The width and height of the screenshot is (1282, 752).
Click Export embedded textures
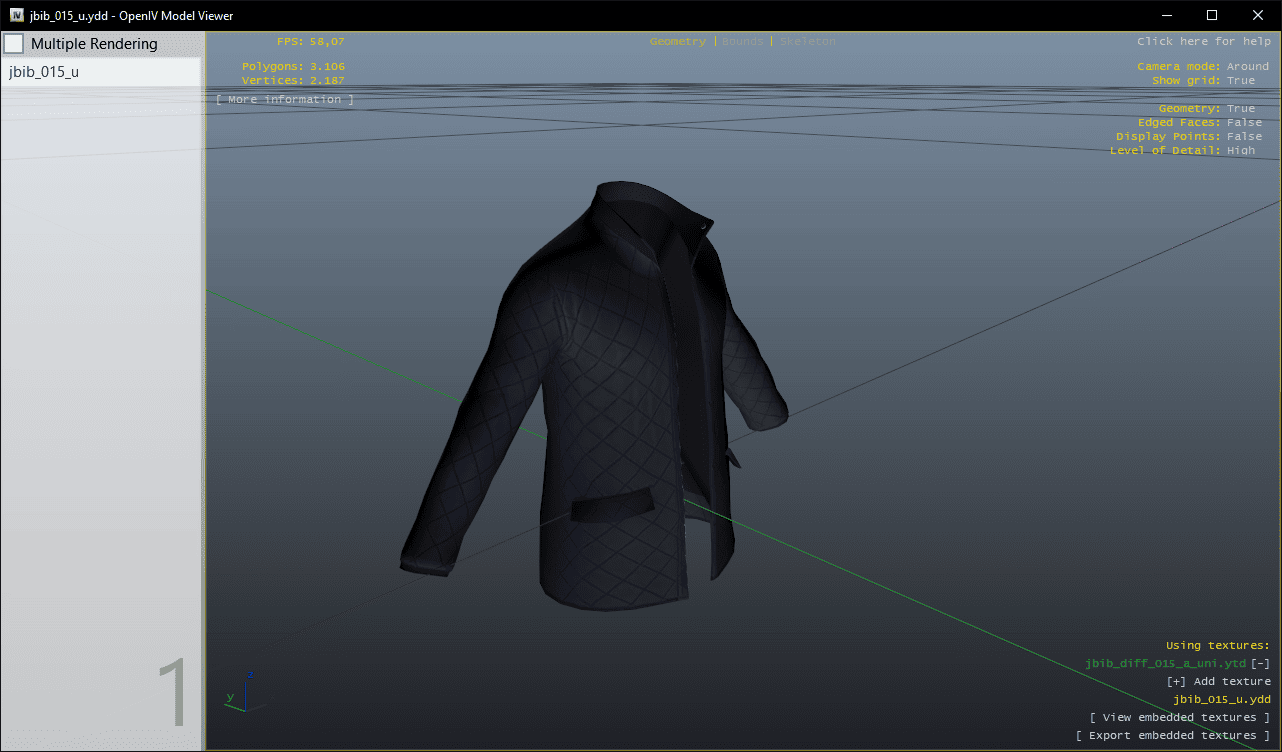(1172, 736)
